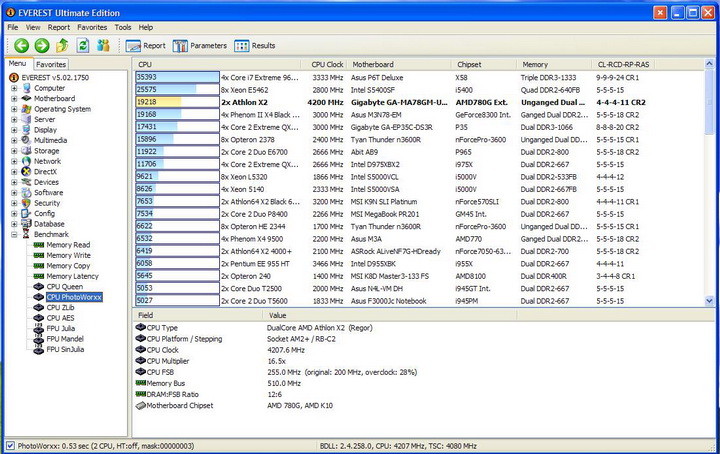This screenshot has width=720, height=454.
Task: Sort by the CPU Clock column header
Action: click(328, 64)
